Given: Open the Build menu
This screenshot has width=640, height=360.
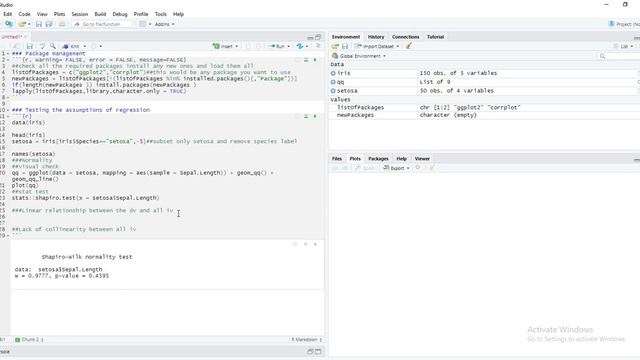Looking at the screenshot, I should tap(100, 14).
